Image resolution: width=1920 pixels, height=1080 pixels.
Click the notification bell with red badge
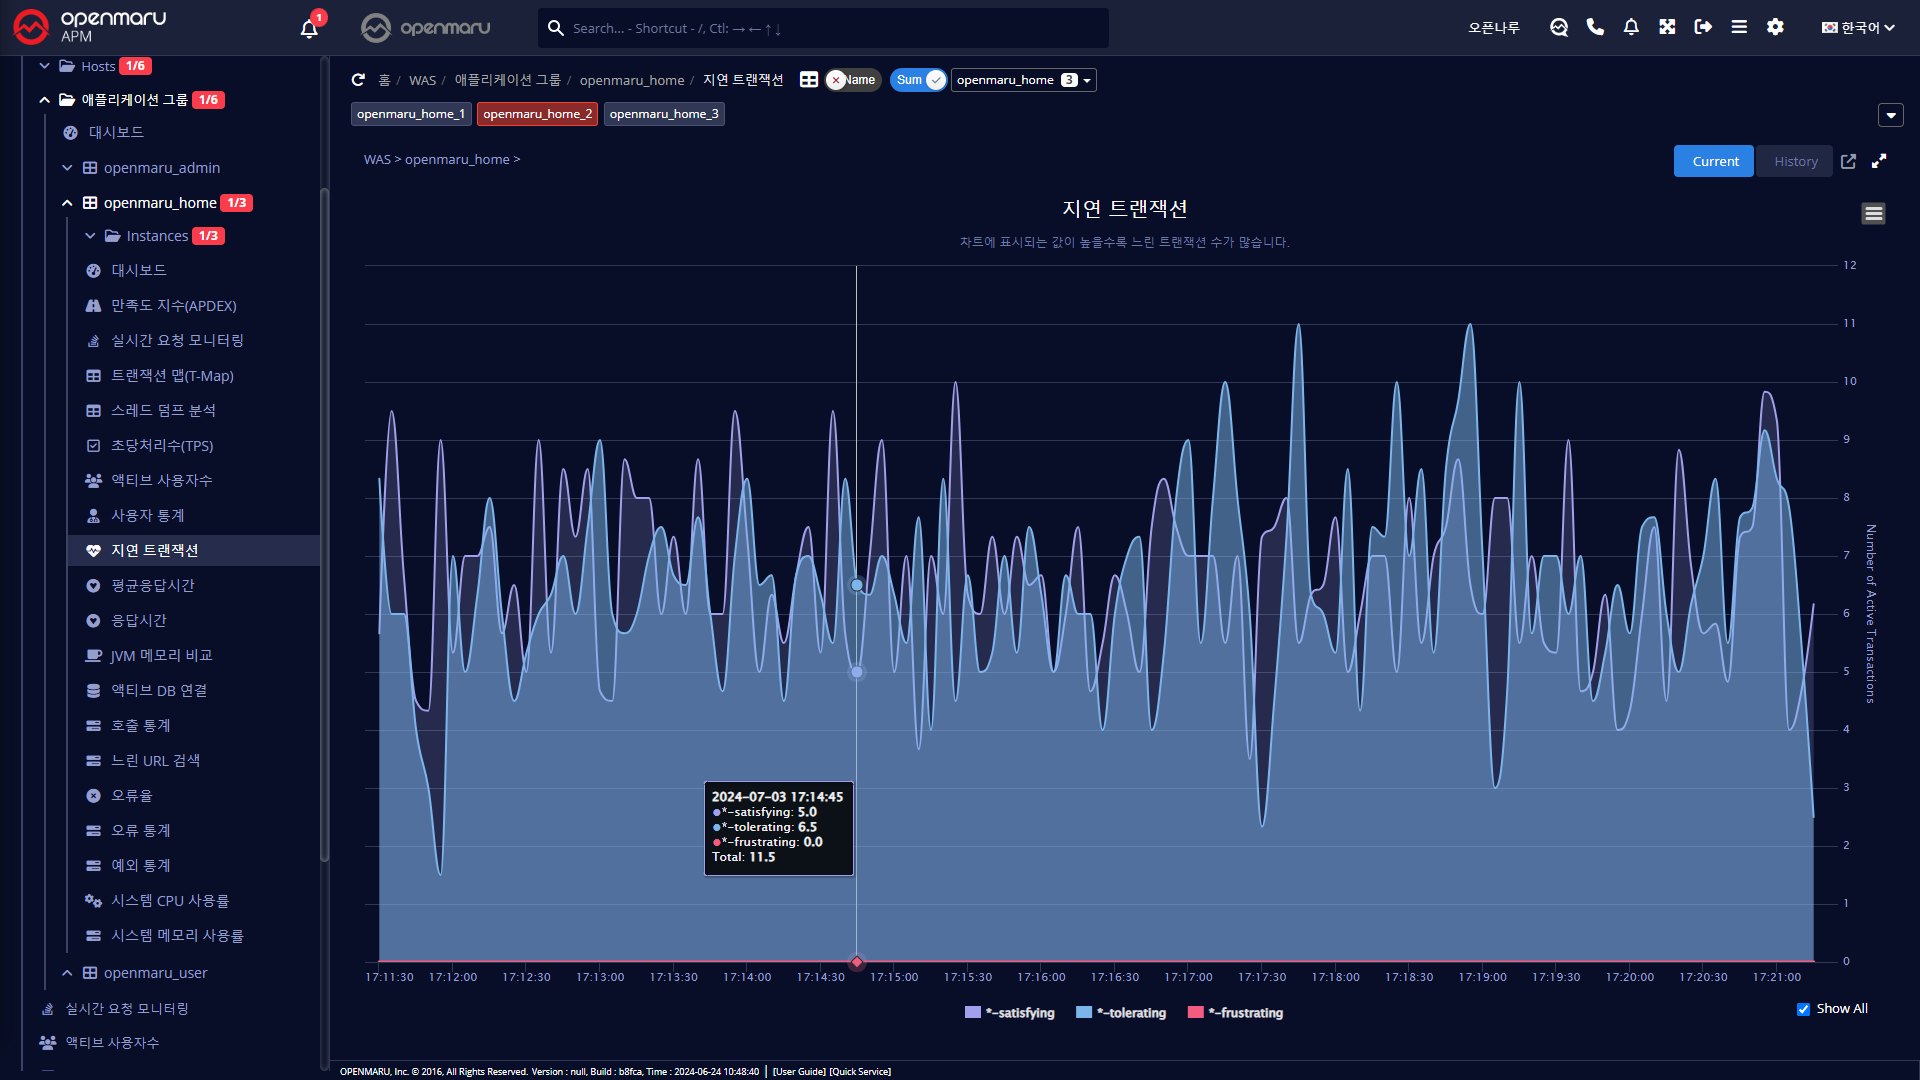(310, 28)
